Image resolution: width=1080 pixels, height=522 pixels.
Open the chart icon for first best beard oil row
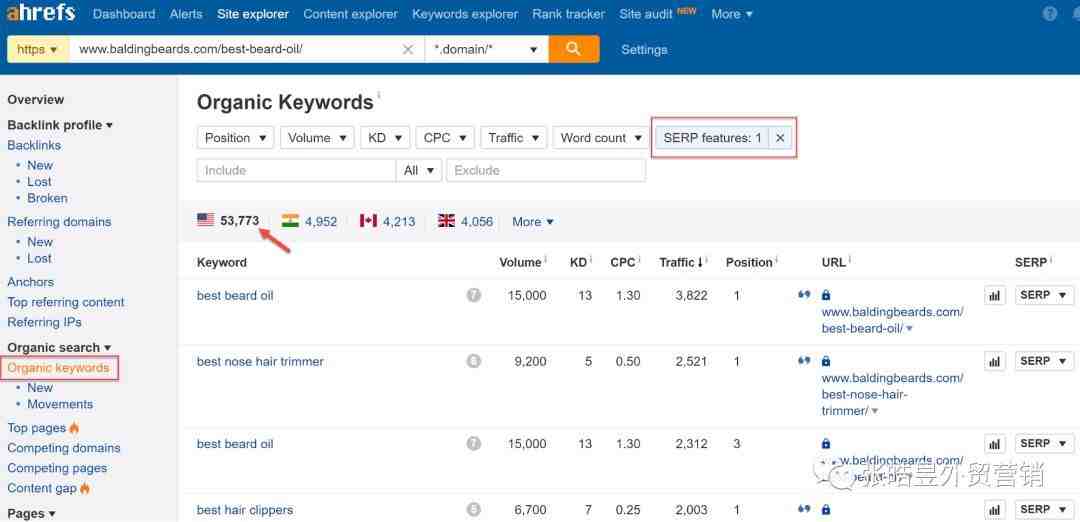(x=995, y=295)
